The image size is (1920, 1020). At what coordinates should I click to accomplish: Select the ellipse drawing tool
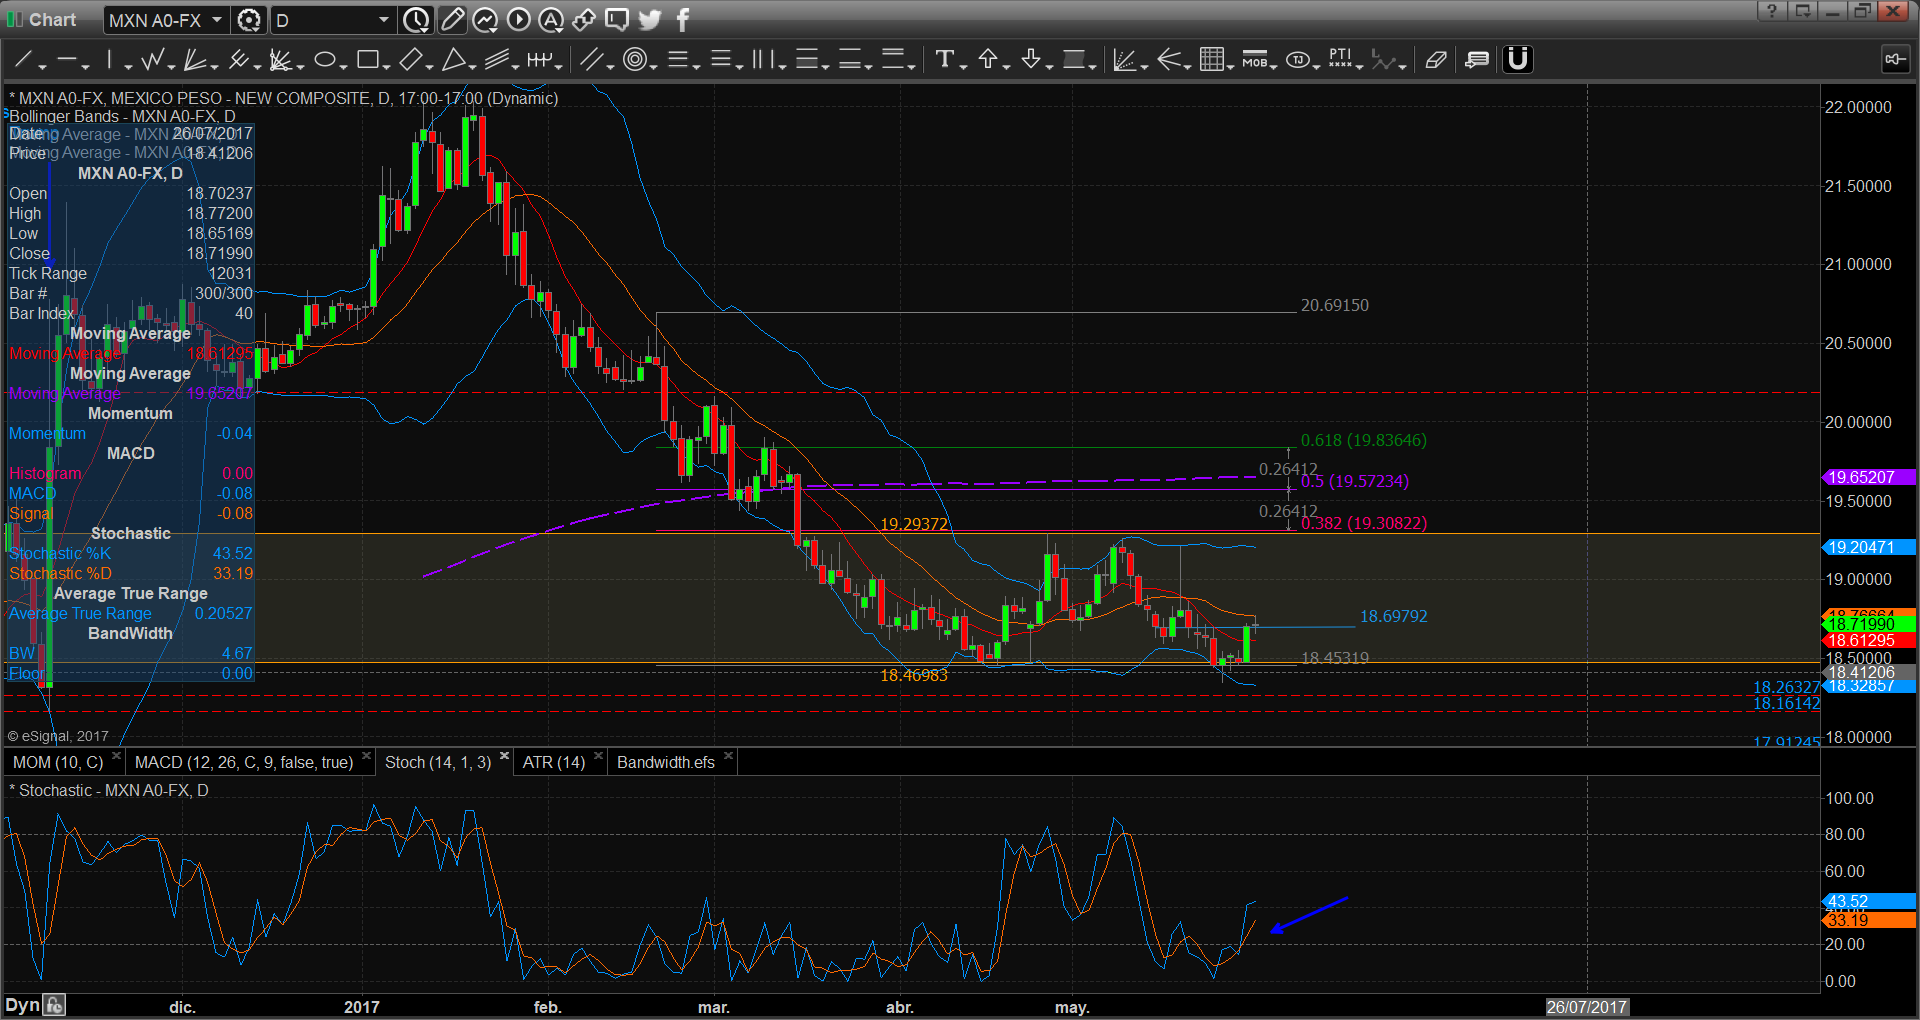(324, 60)
